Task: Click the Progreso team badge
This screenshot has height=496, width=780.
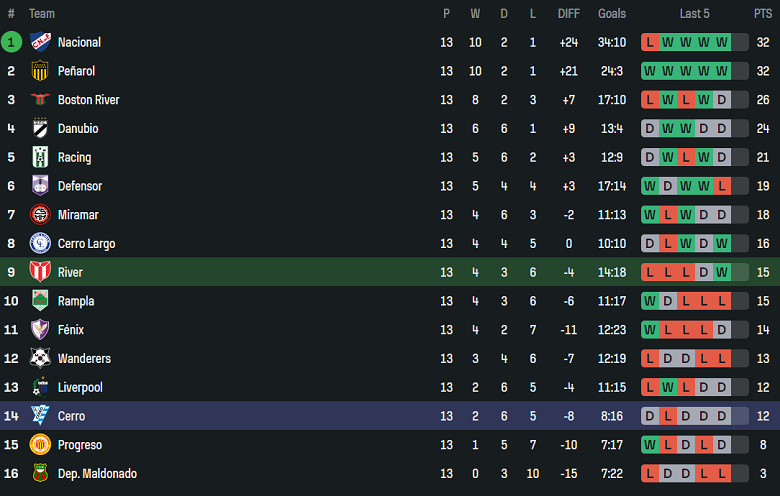Action: (x=40, y=445)
